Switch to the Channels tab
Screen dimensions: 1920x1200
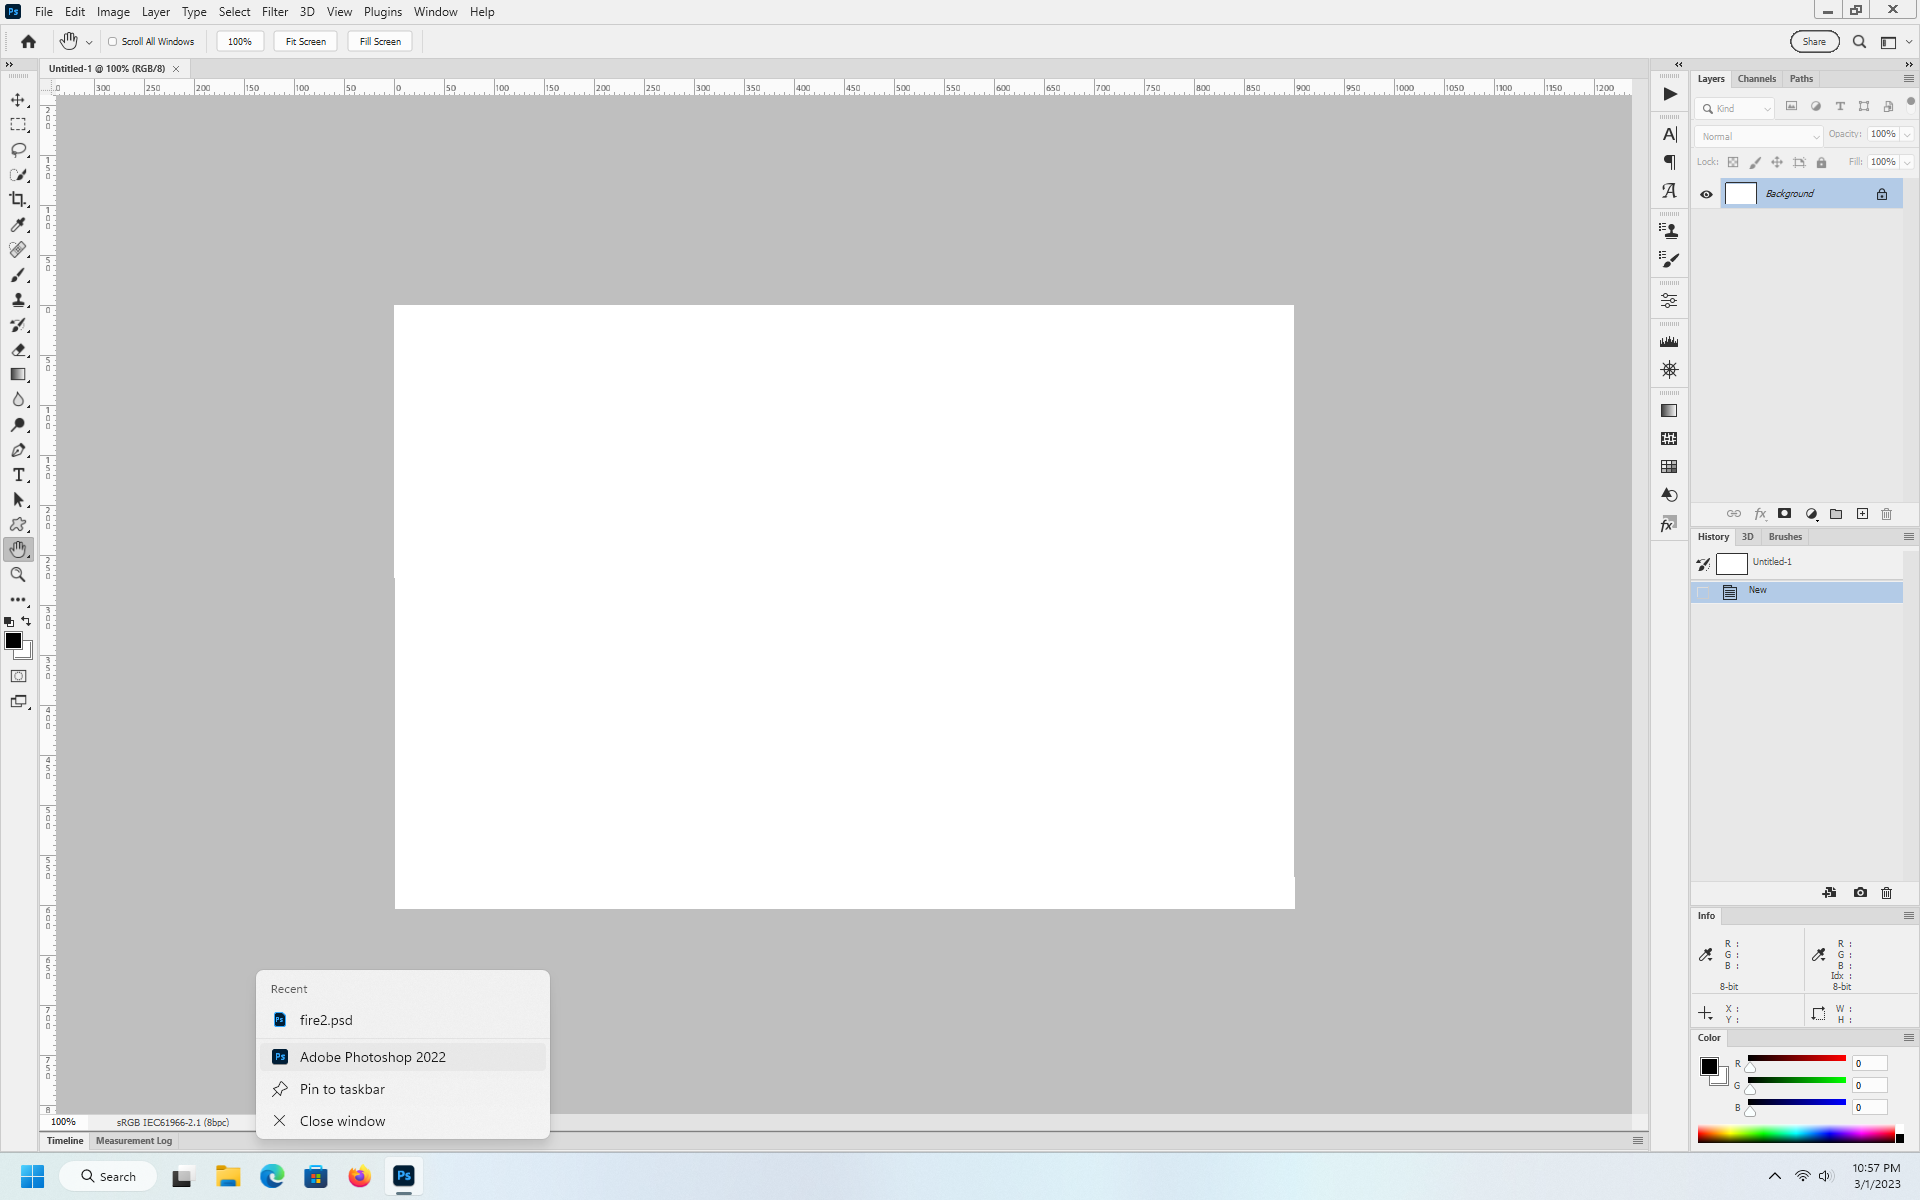click(x=1756, y=78)
